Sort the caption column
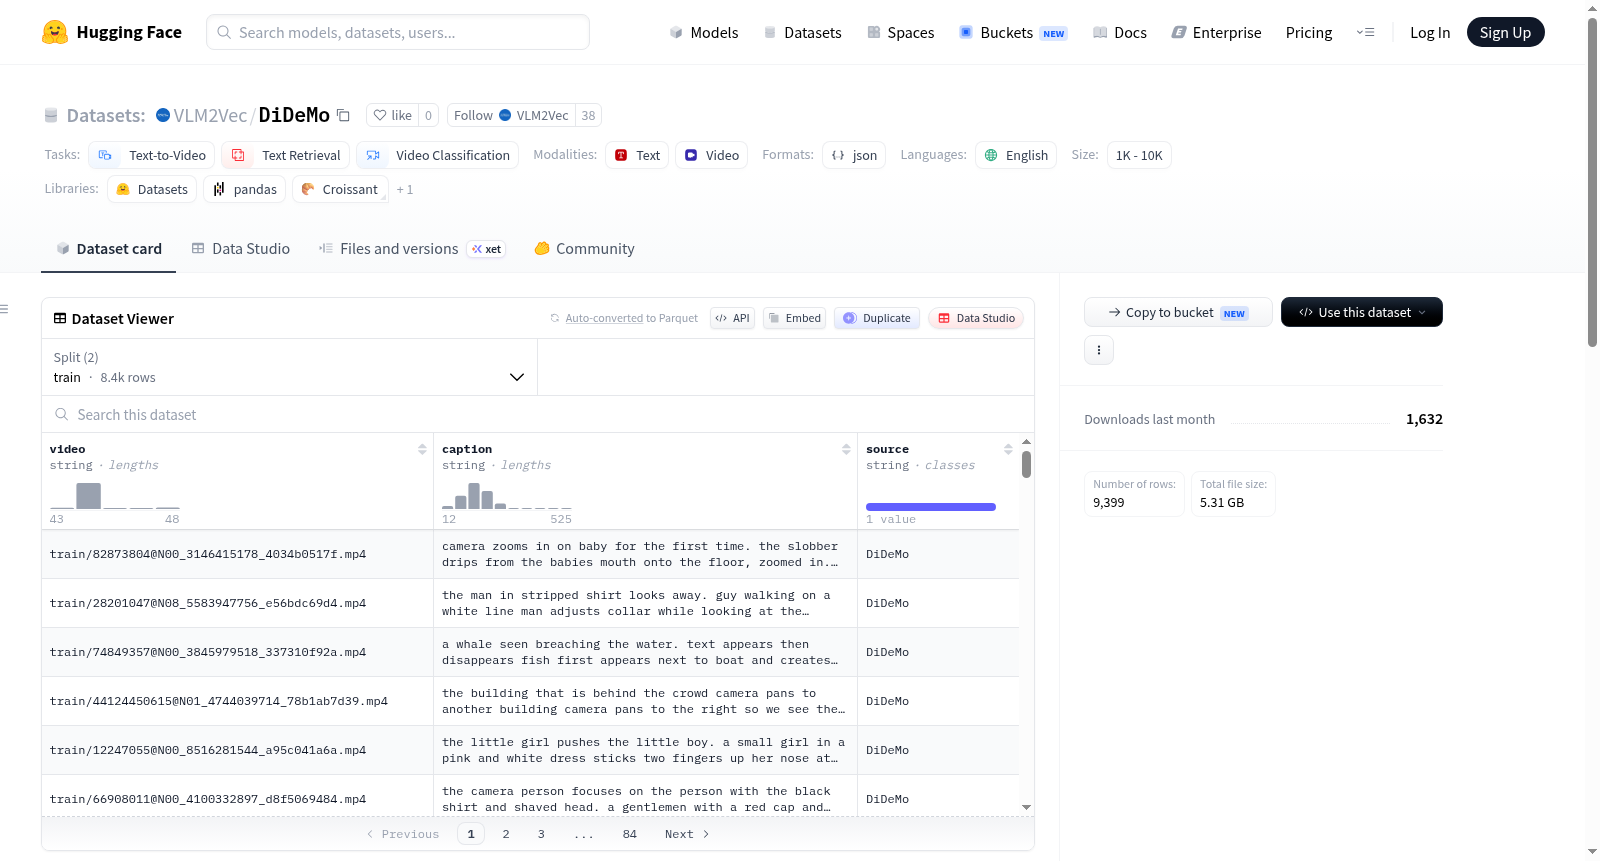This screenshot has width=1600, height=861. (x=846, y=449)
